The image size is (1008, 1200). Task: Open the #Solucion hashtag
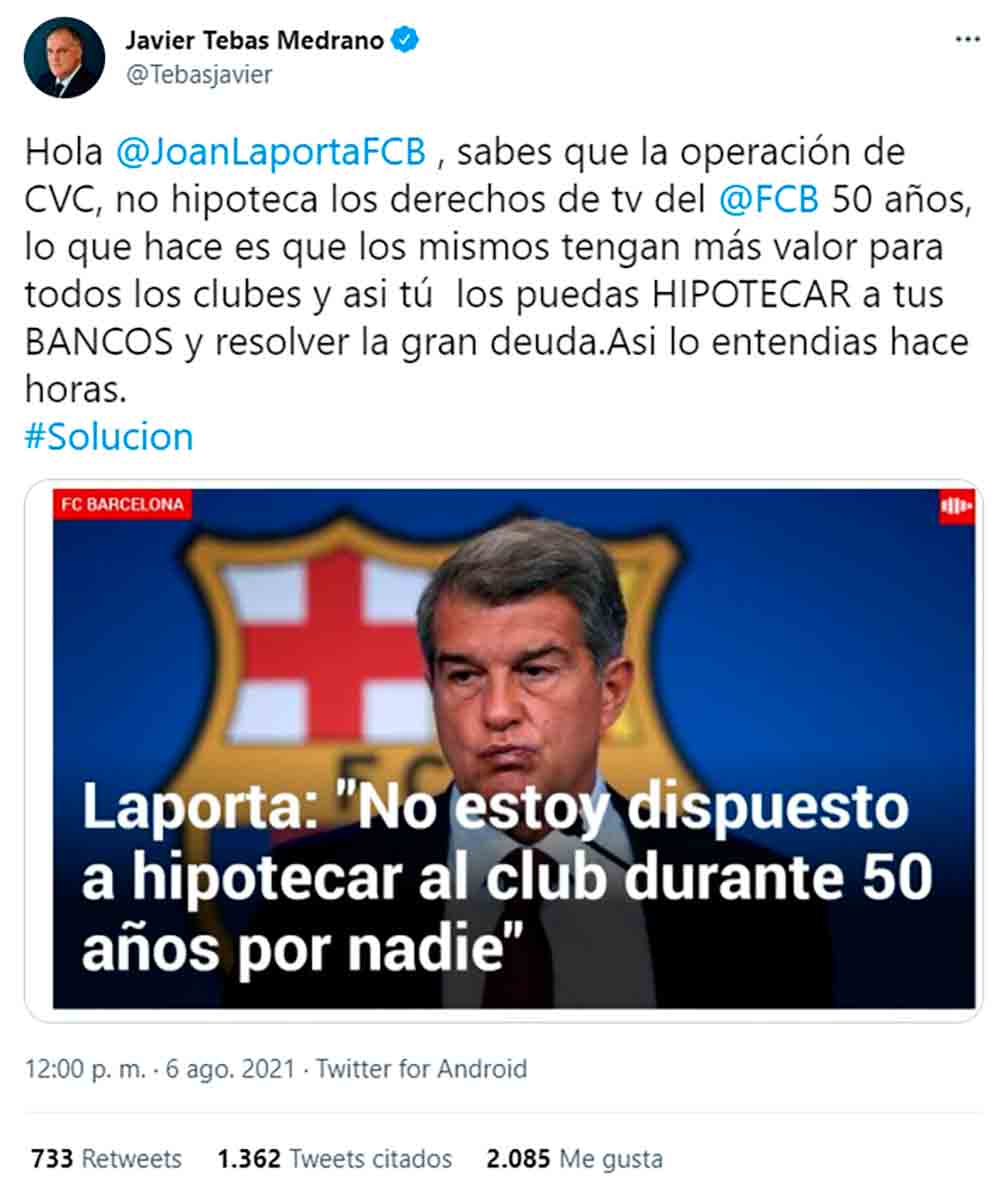[x=108, y=437]
